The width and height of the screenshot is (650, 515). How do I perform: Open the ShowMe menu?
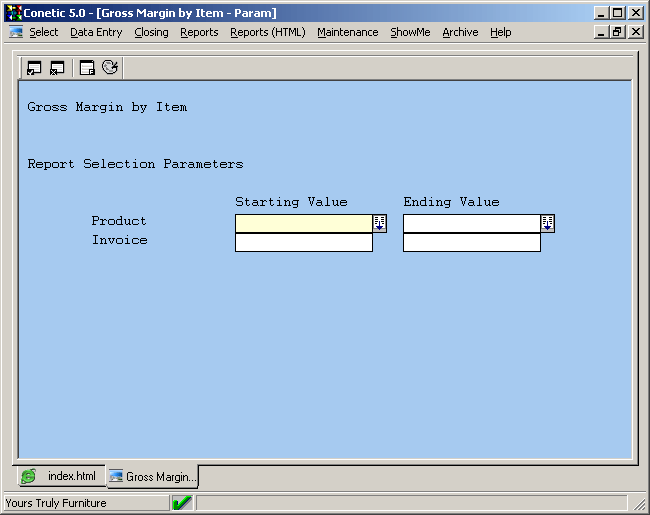(x=410, y=32)
